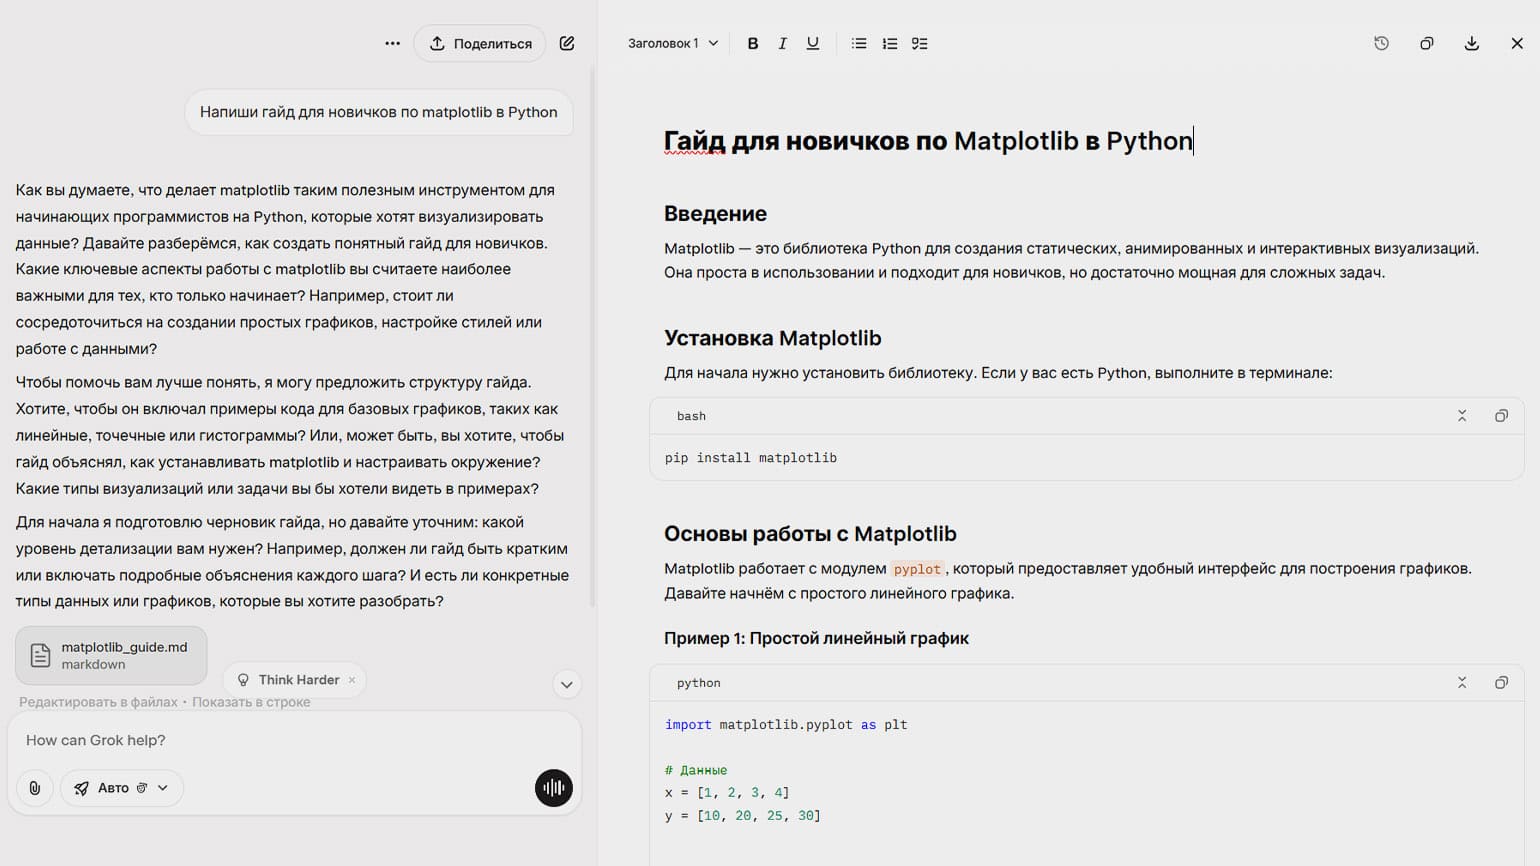Copy the pip install code snippet
The width and height of the screenshot is (1540, 866).
[1501, 416]
